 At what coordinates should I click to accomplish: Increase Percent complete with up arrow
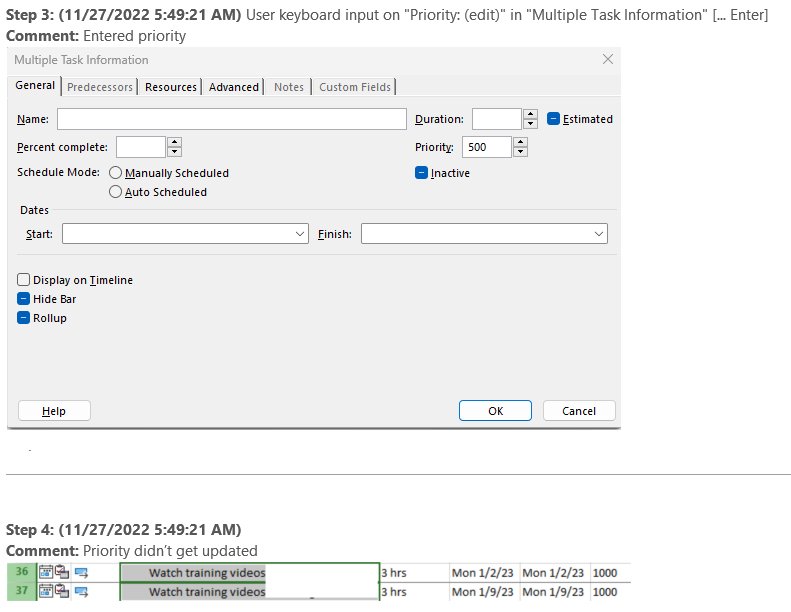[175, 142]
